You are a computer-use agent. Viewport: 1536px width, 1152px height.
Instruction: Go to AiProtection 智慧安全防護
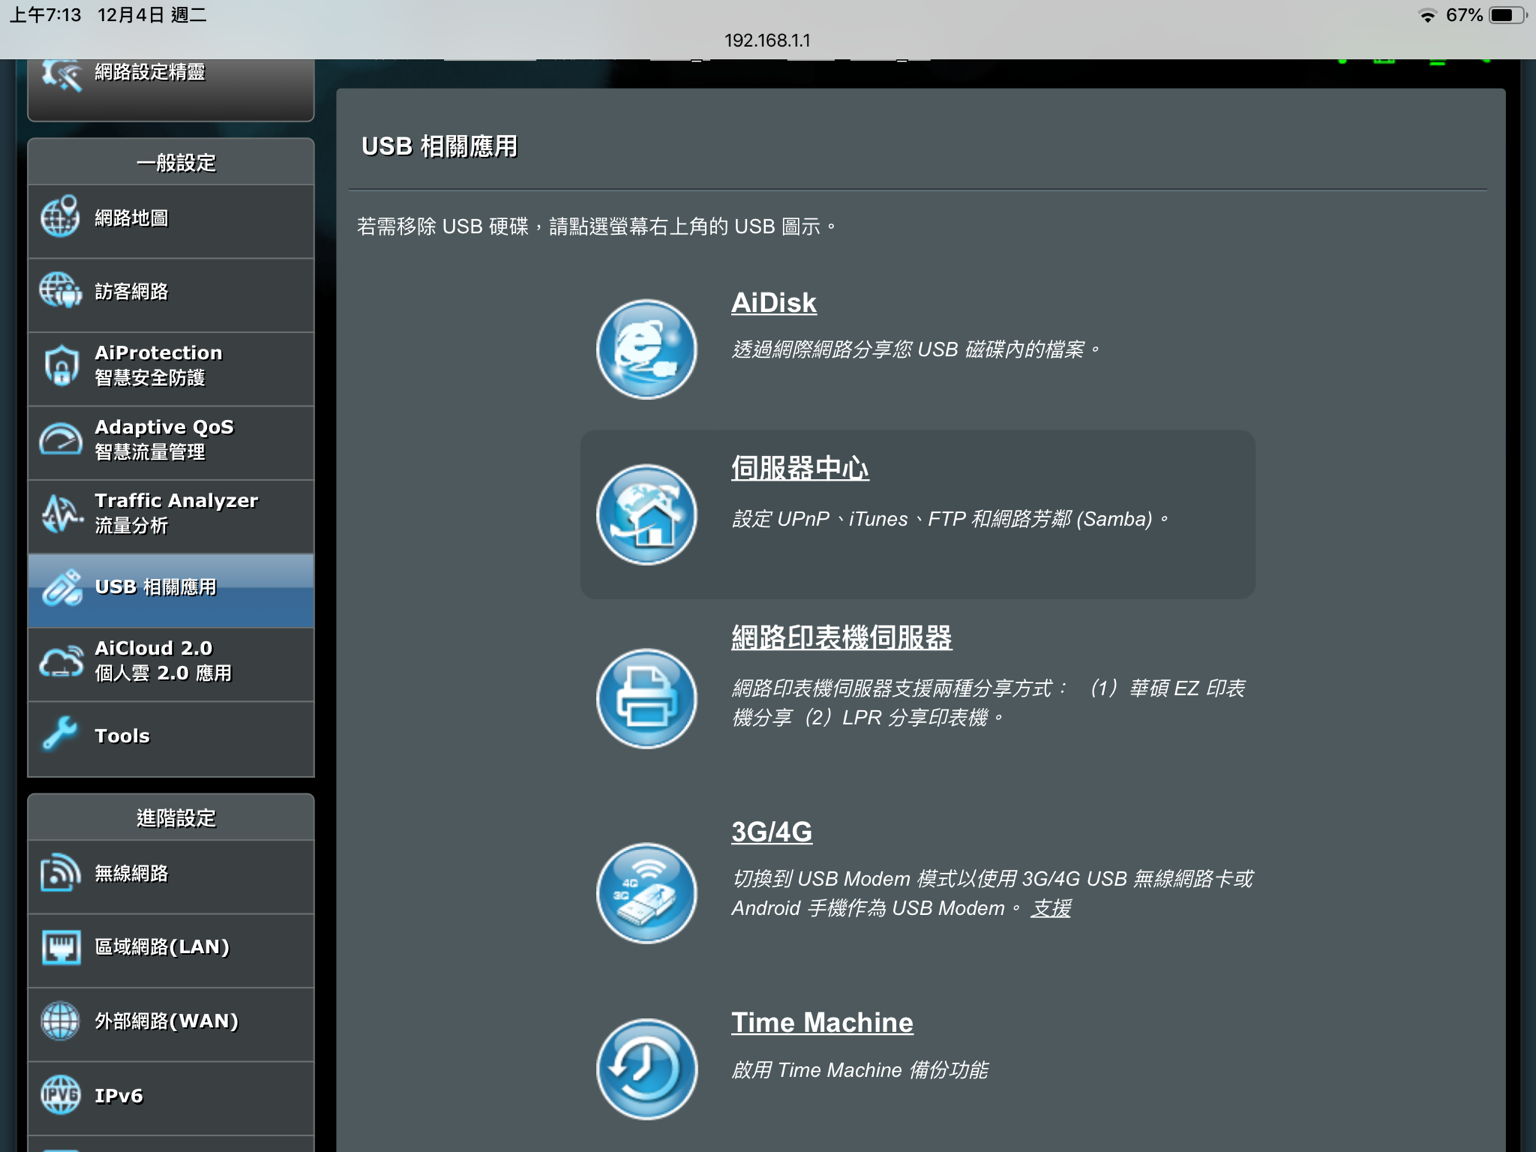tap(171, 370)
